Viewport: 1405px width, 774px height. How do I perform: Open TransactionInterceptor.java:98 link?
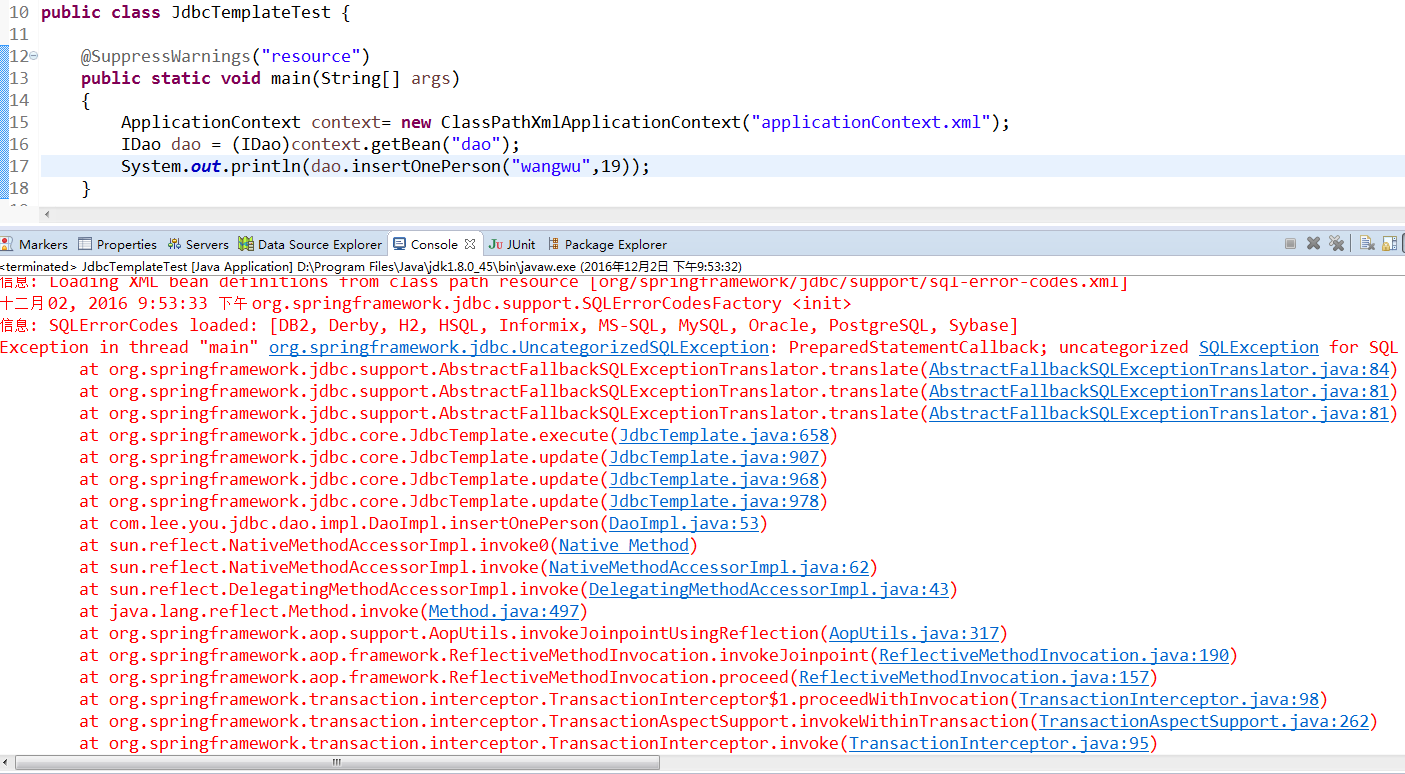tap(1169, 699)
